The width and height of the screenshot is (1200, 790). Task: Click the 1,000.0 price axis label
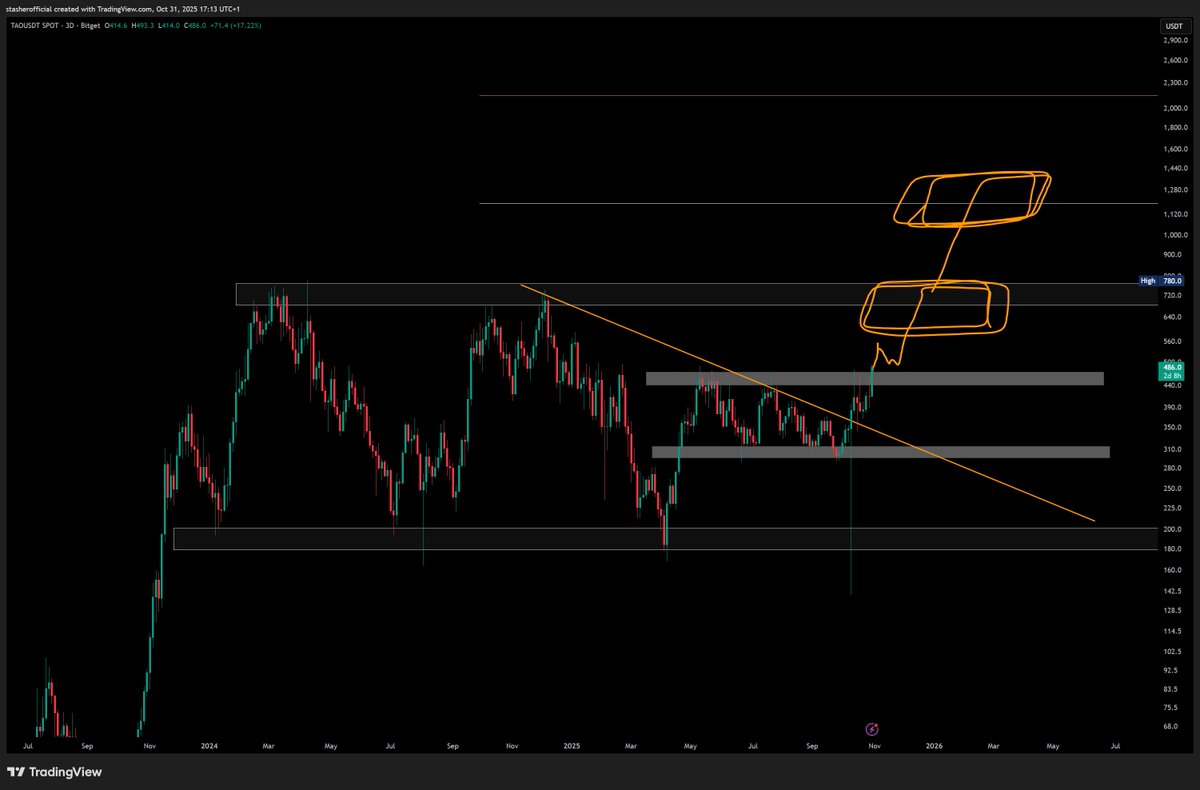point(1174,235)
